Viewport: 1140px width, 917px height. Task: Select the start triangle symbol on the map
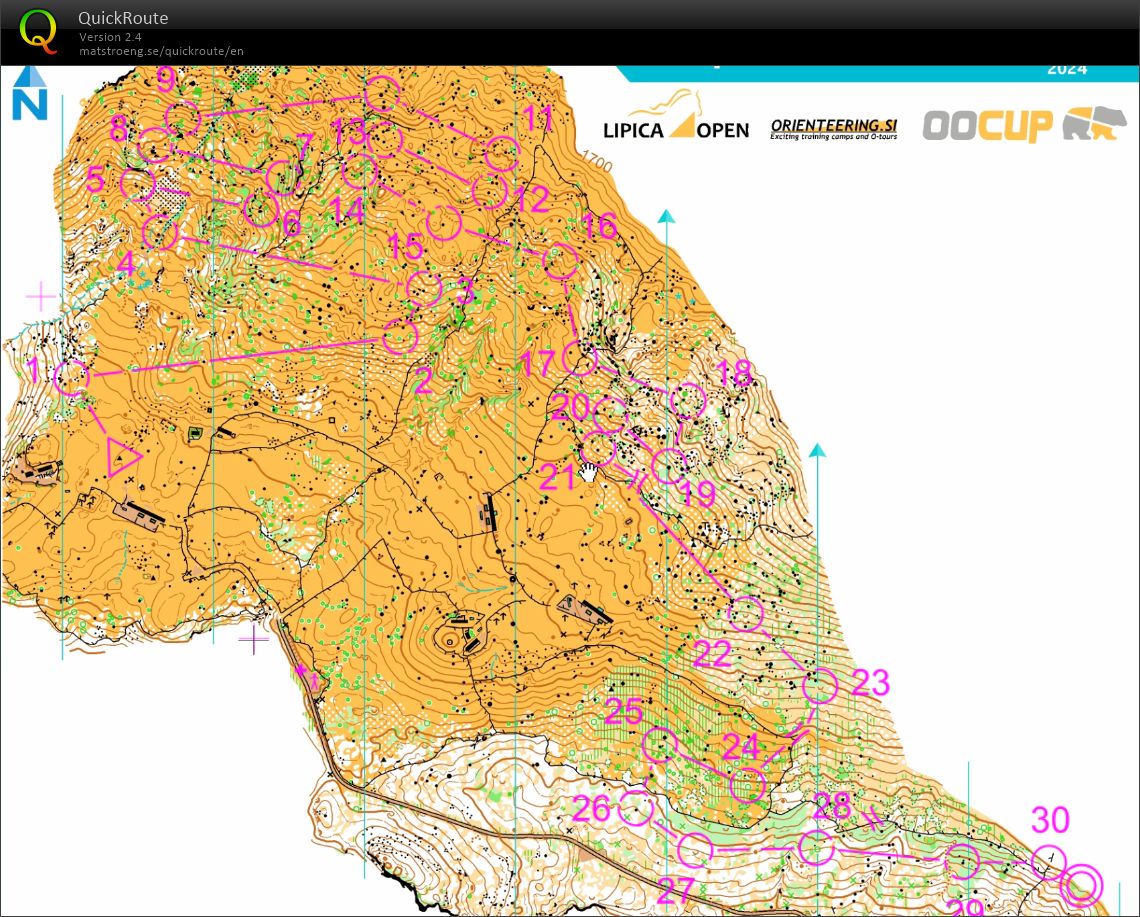tap(120, 458)
